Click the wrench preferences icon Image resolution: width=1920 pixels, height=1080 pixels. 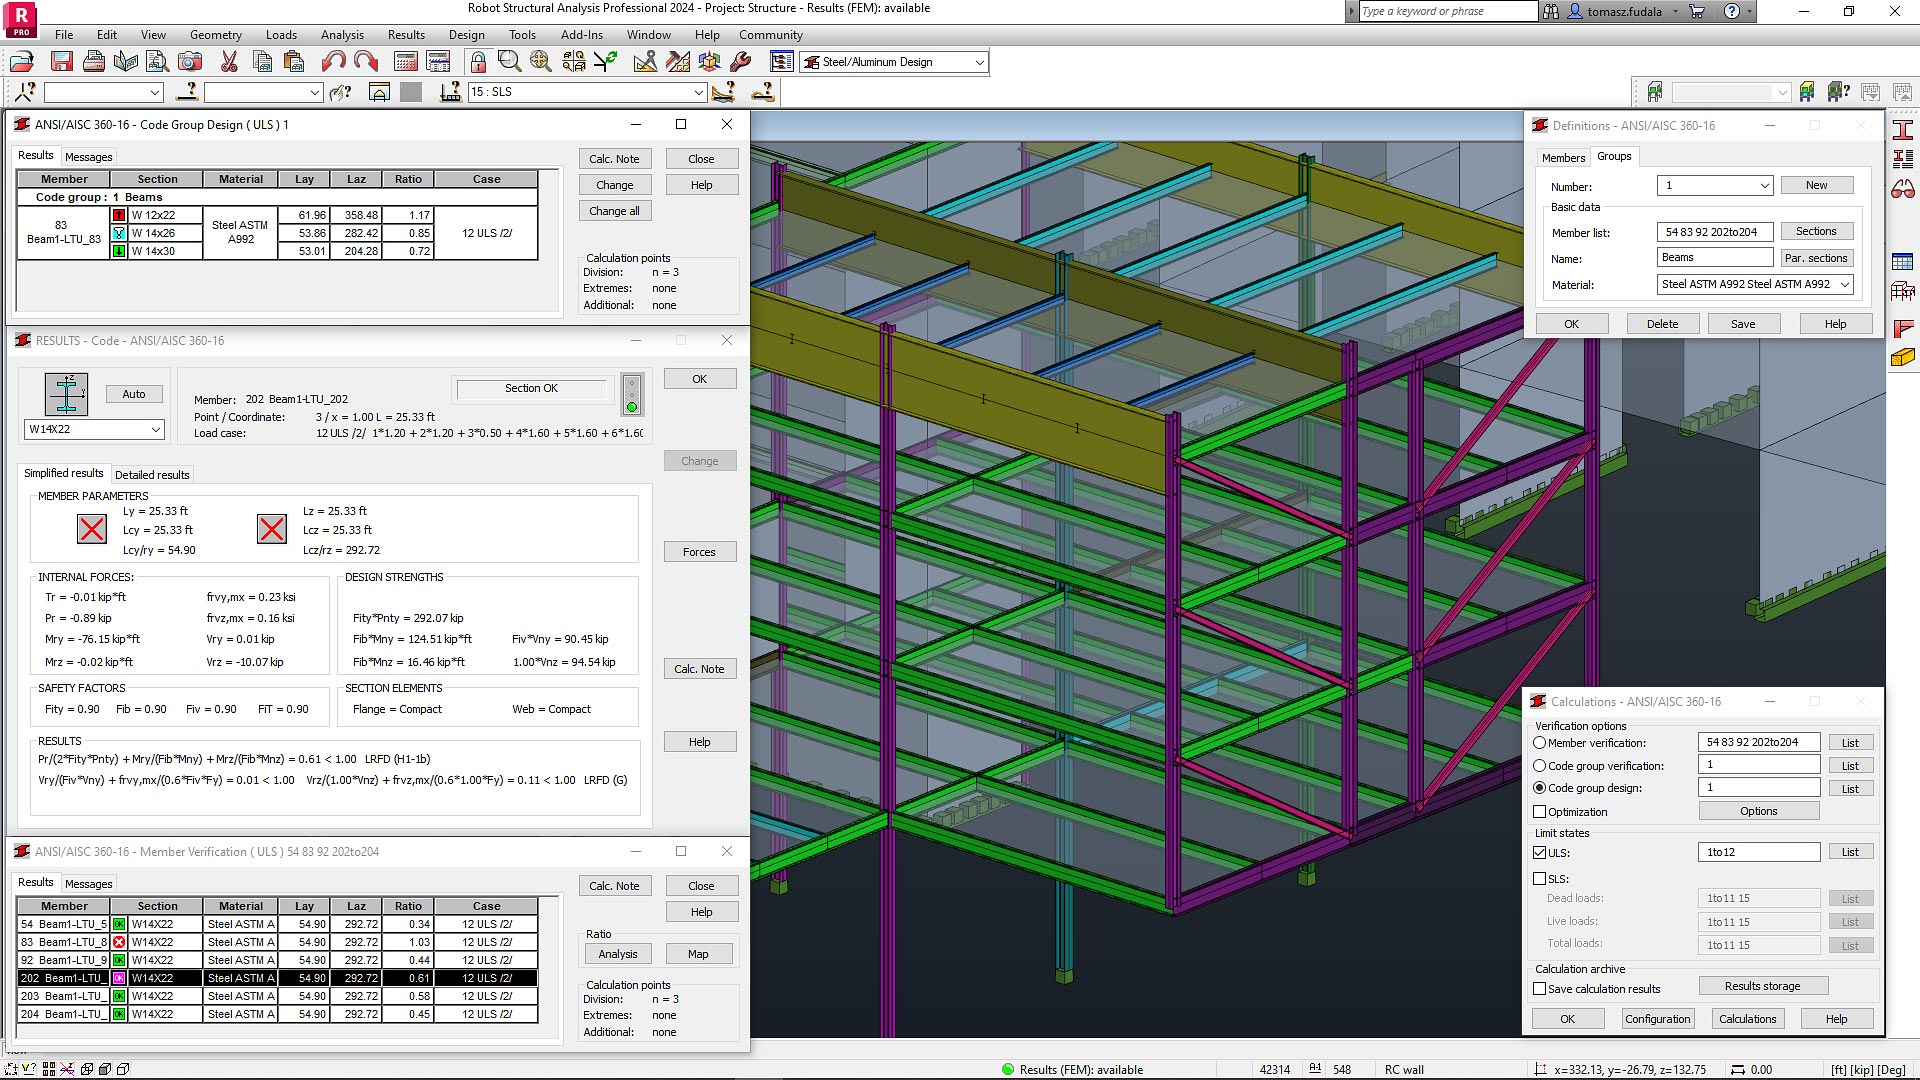click(x=741, y=62)
